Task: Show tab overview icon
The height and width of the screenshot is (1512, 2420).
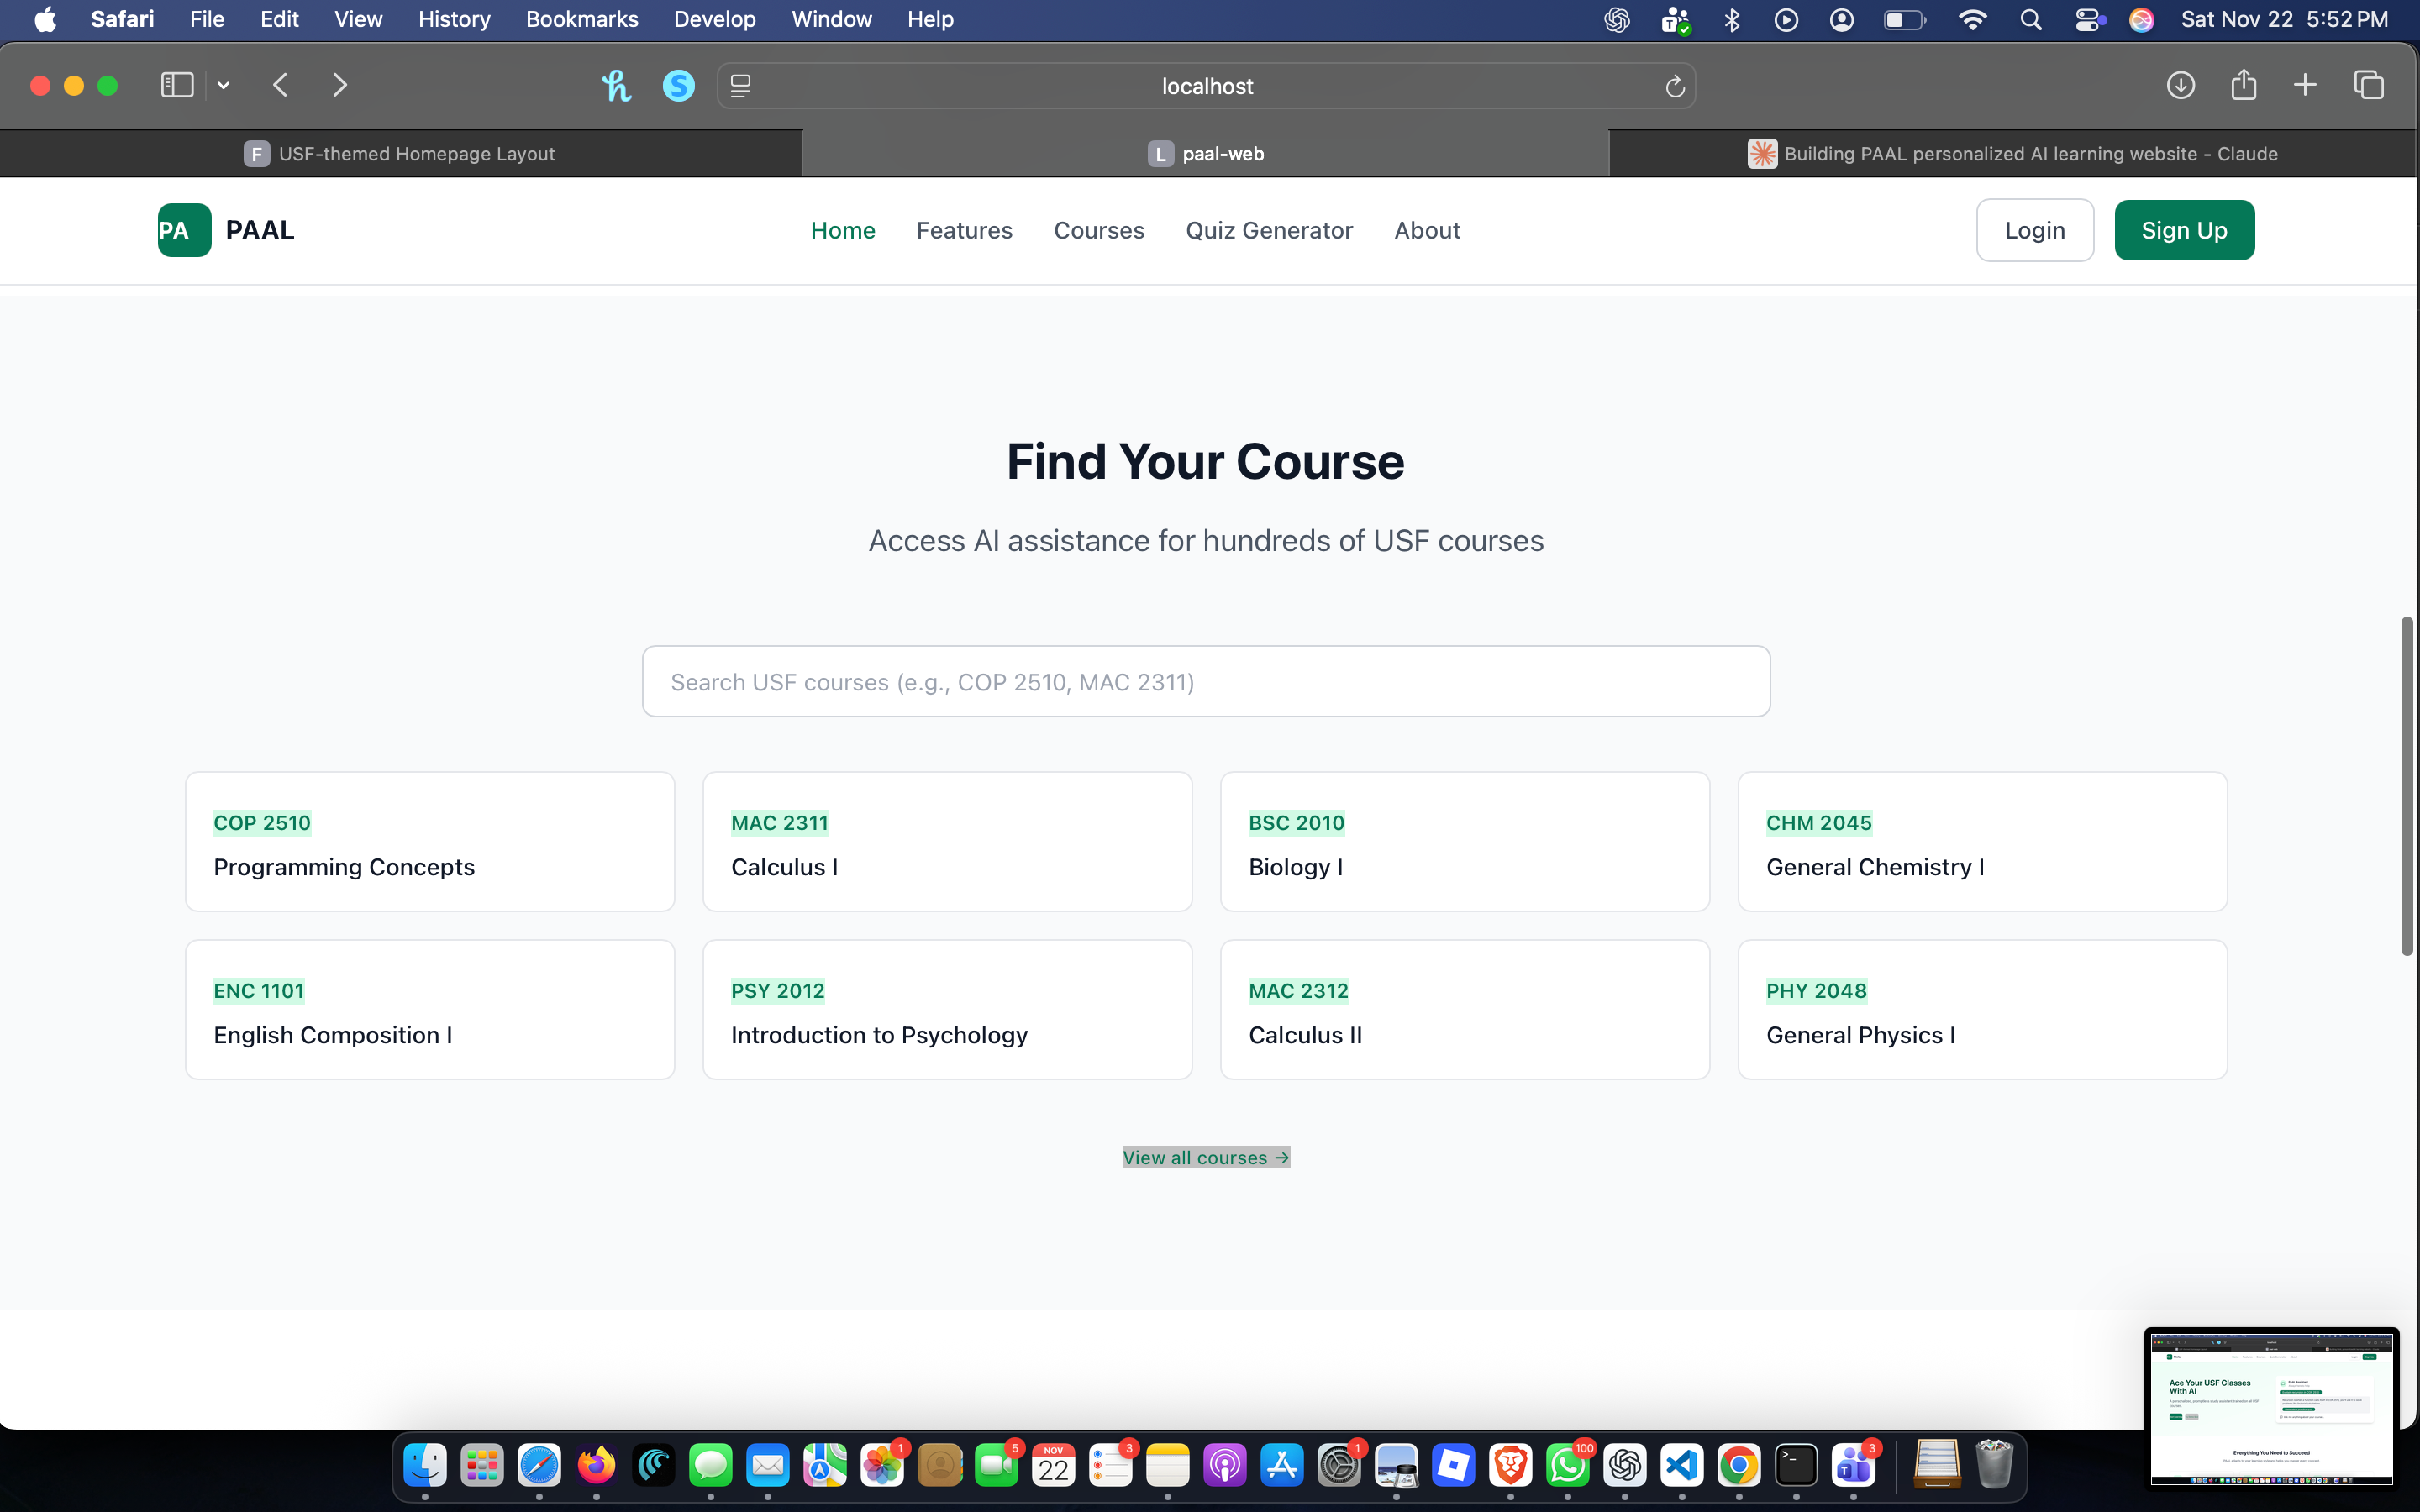Action: tap(2368, 85)
